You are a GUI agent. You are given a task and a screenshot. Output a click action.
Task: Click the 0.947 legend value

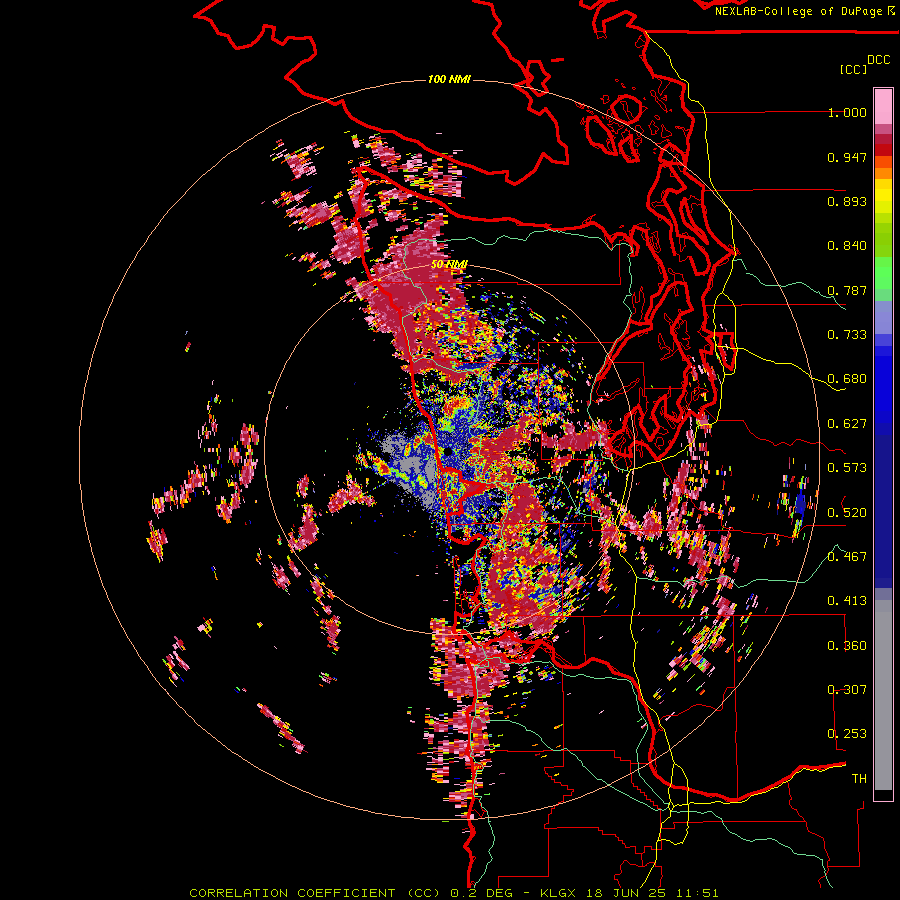847,157
